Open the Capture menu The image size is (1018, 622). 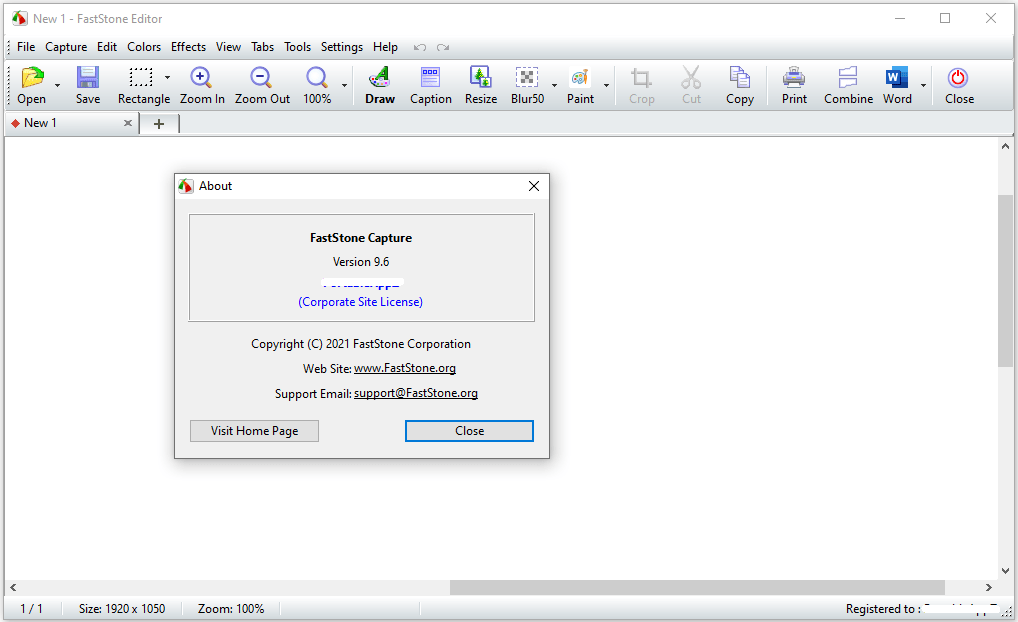tap(66, 47)
